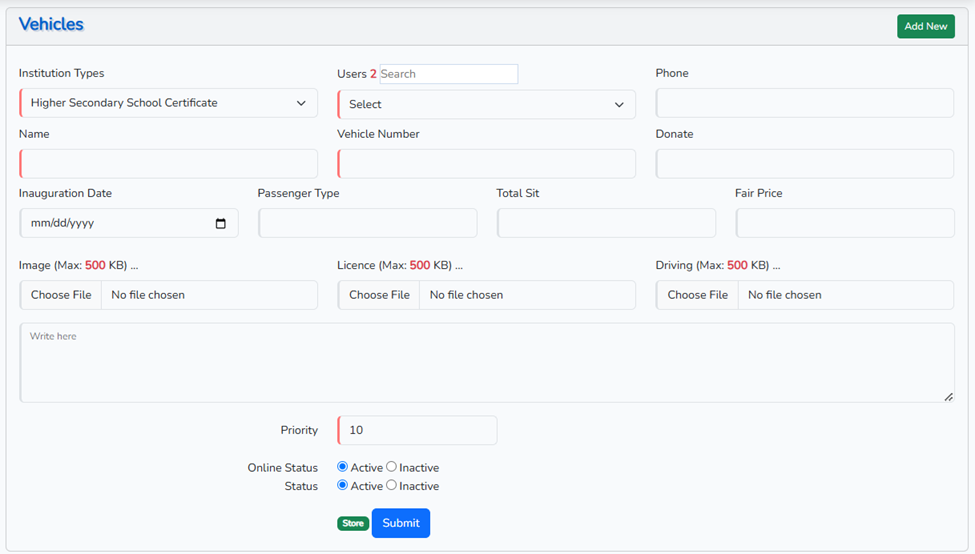The image size is (975, 554).
Task: Open the calendar picker in Inauguration Date
Action: click(x=221, y=224)
